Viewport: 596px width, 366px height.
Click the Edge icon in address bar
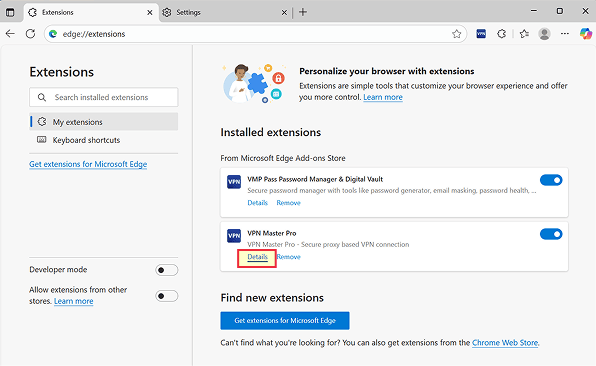[x=53, y=34]
